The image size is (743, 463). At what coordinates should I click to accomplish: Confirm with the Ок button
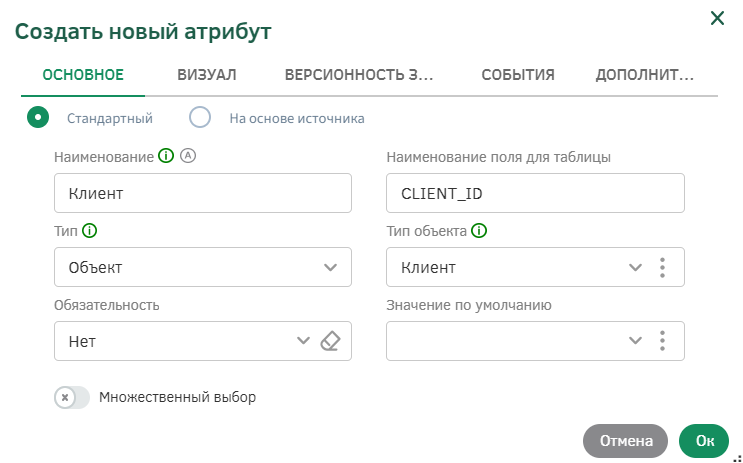click(705, 441)
